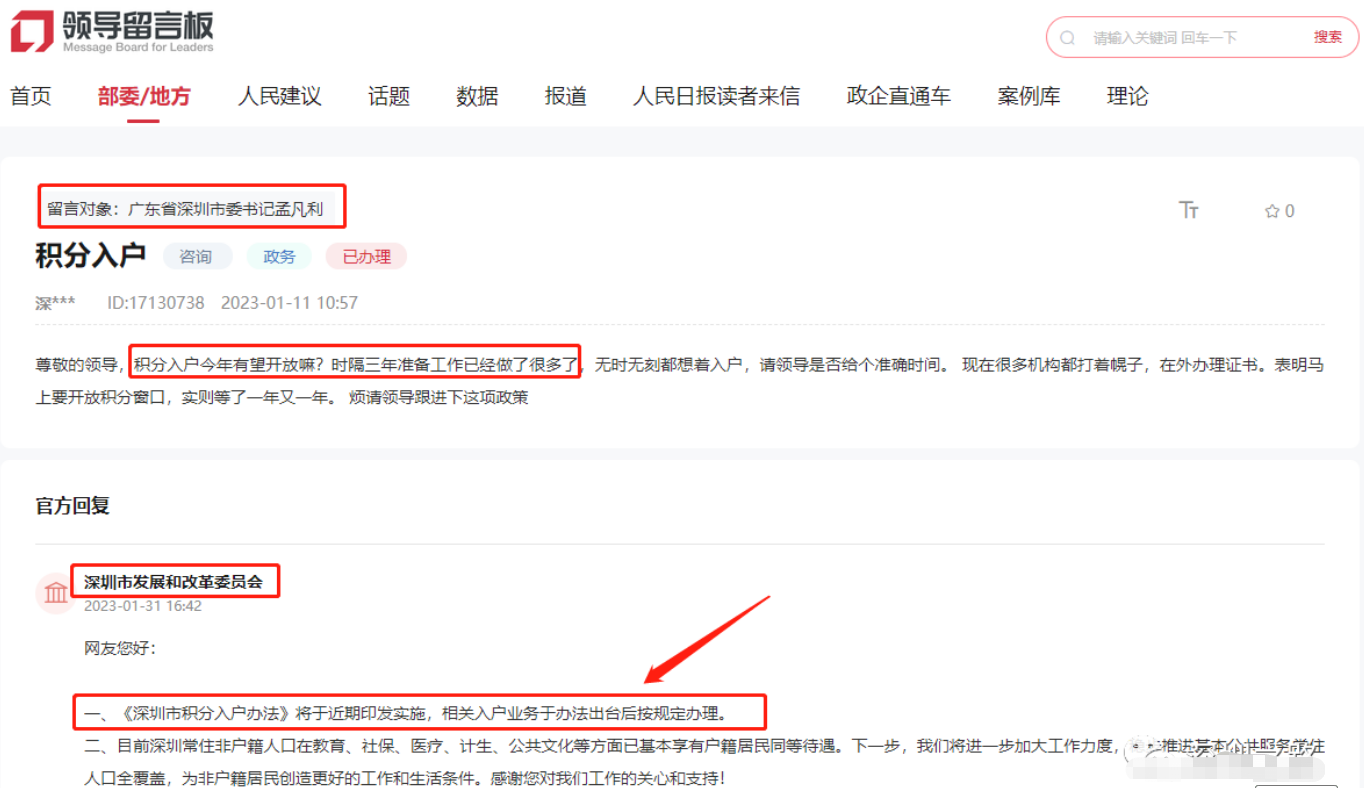Open the 数据 navigation tab
1368x788 pixels.
pyautogui.click(x=477, y=96)
